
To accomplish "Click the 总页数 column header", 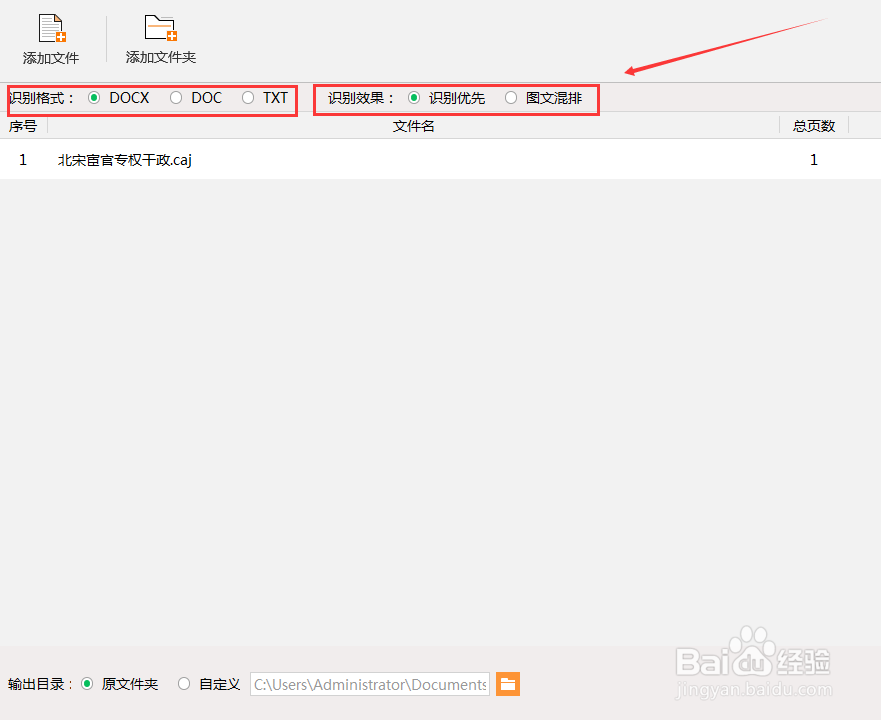I will [x=813, y=125].
